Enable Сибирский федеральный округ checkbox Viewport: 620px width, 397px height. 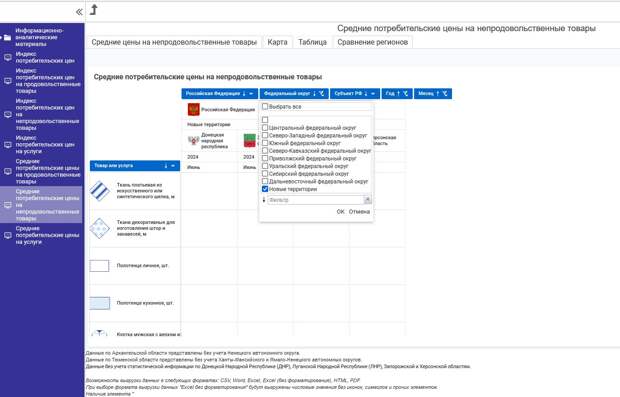click(265, 174)
